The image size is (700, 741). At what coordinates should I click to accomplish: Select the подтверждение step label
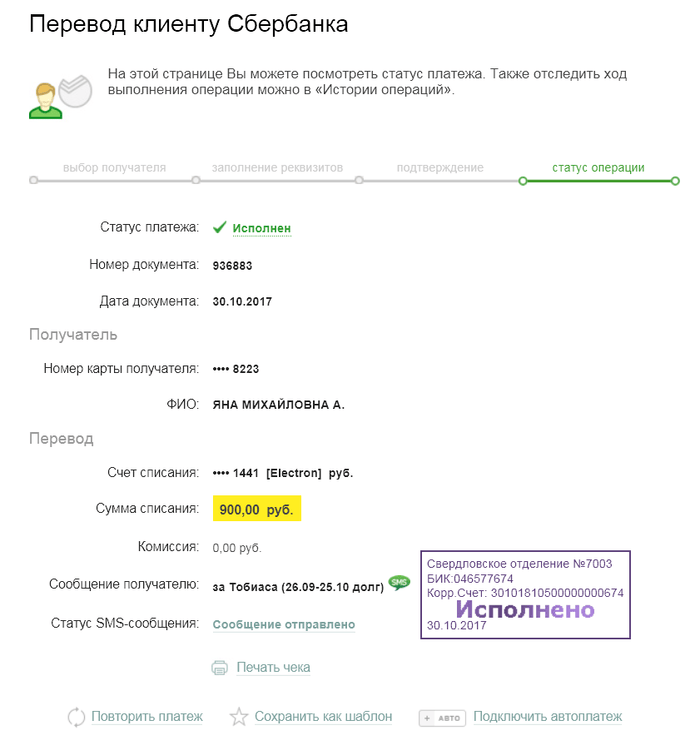(439, 168)
